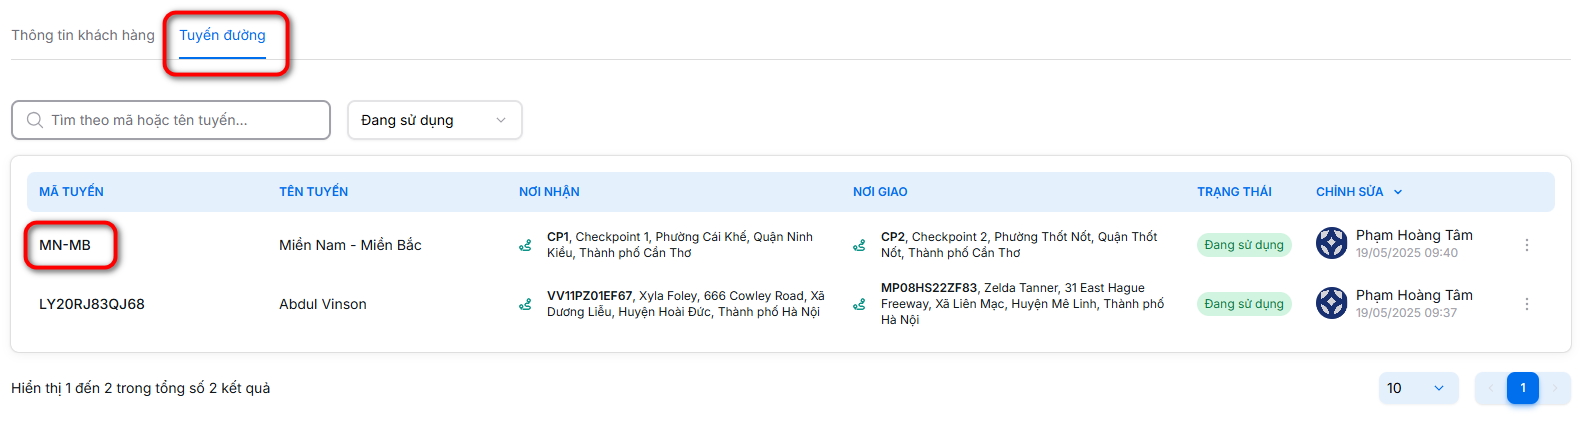This screenshot has width=1592, height=433.
Task: Go to page 1 in pagination
Action: click(1522, 388)
